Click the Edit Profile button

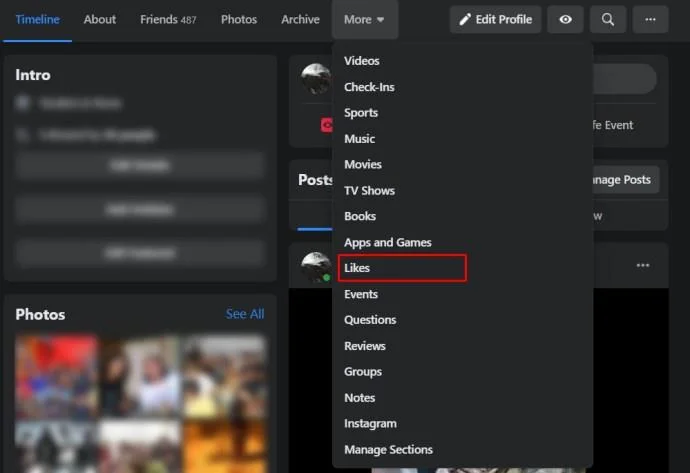pos(495,19)
